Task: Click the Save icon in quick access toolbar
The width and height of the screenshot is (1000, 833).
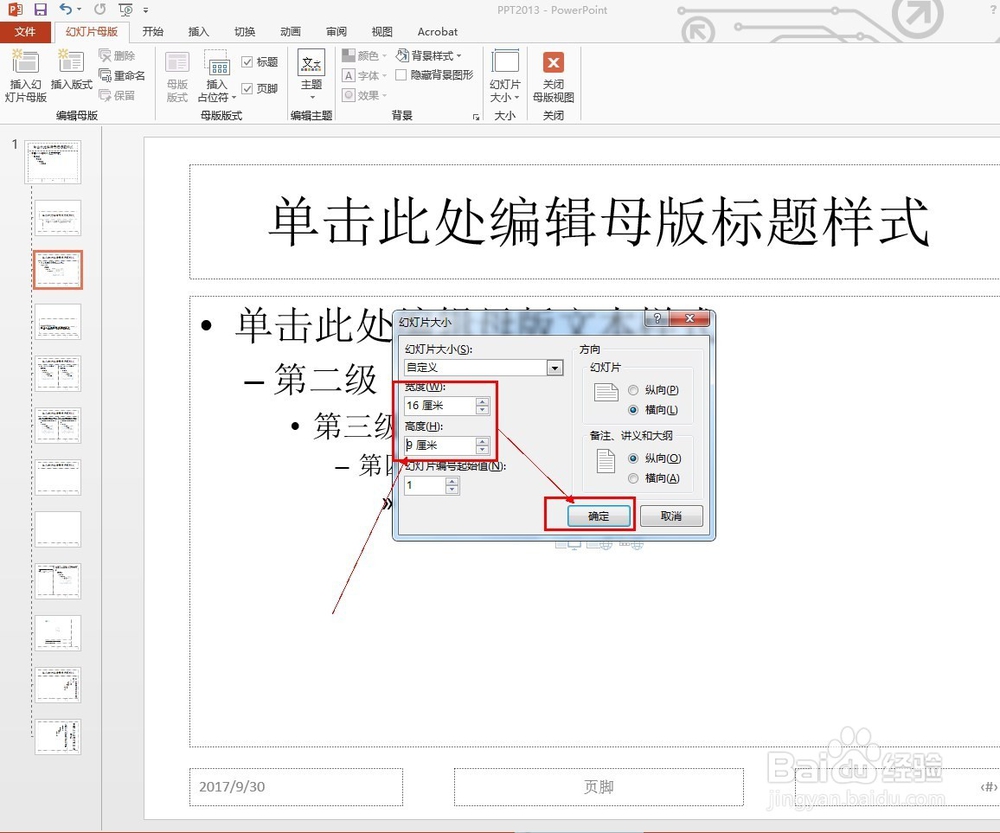Action: pos(40,10)
